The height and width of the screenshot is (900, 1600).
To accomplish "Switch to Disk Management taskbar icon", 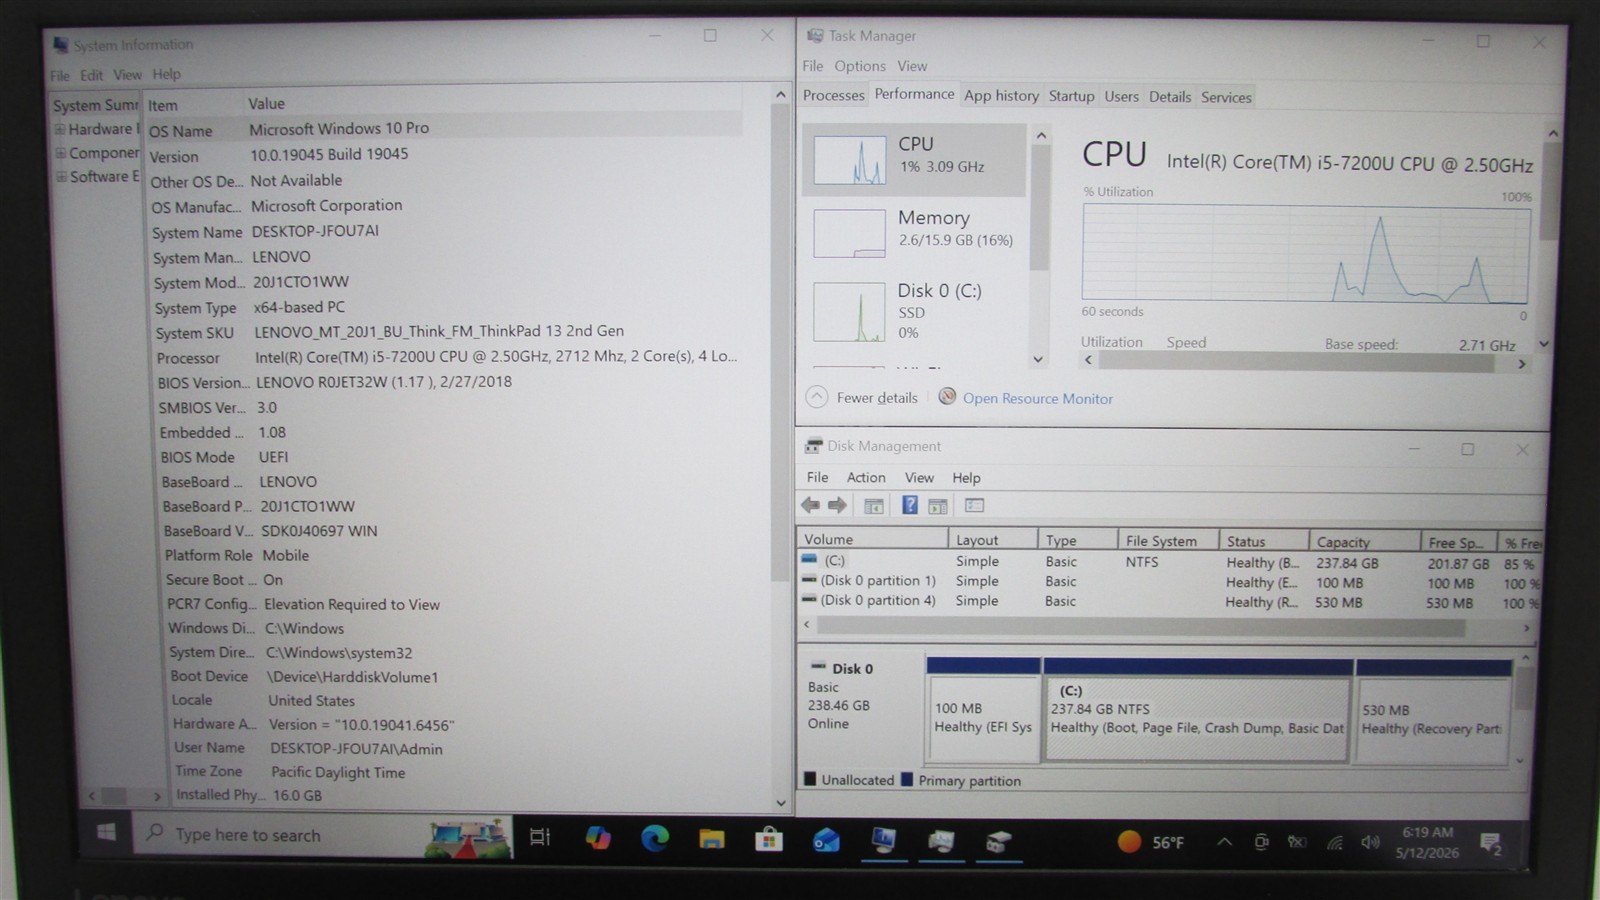I will tap(997, 841).
